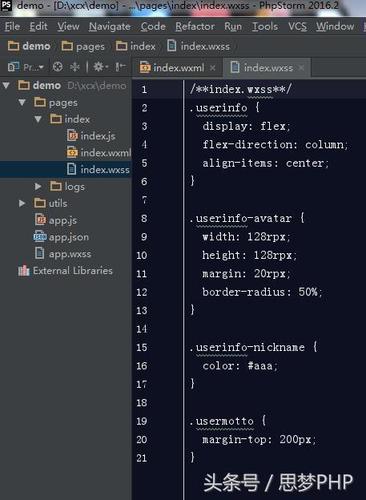Open the Tools menu
The width and height of the screenshot is (366, 500).
point(265,26)
